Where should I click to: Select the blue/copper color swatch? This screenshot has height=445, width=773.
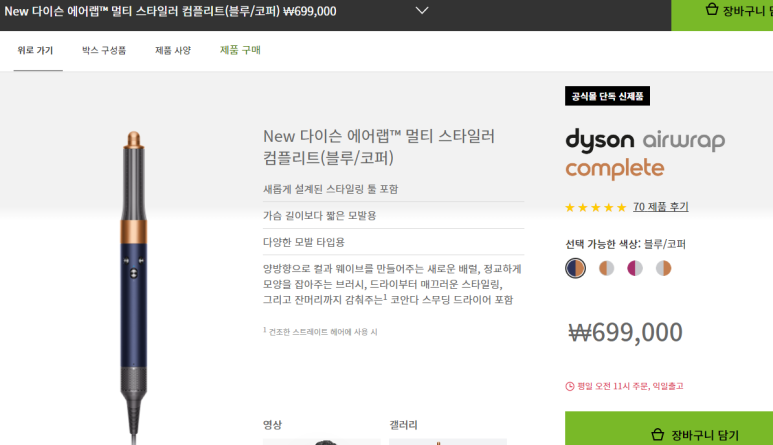(x=575, y=268)
